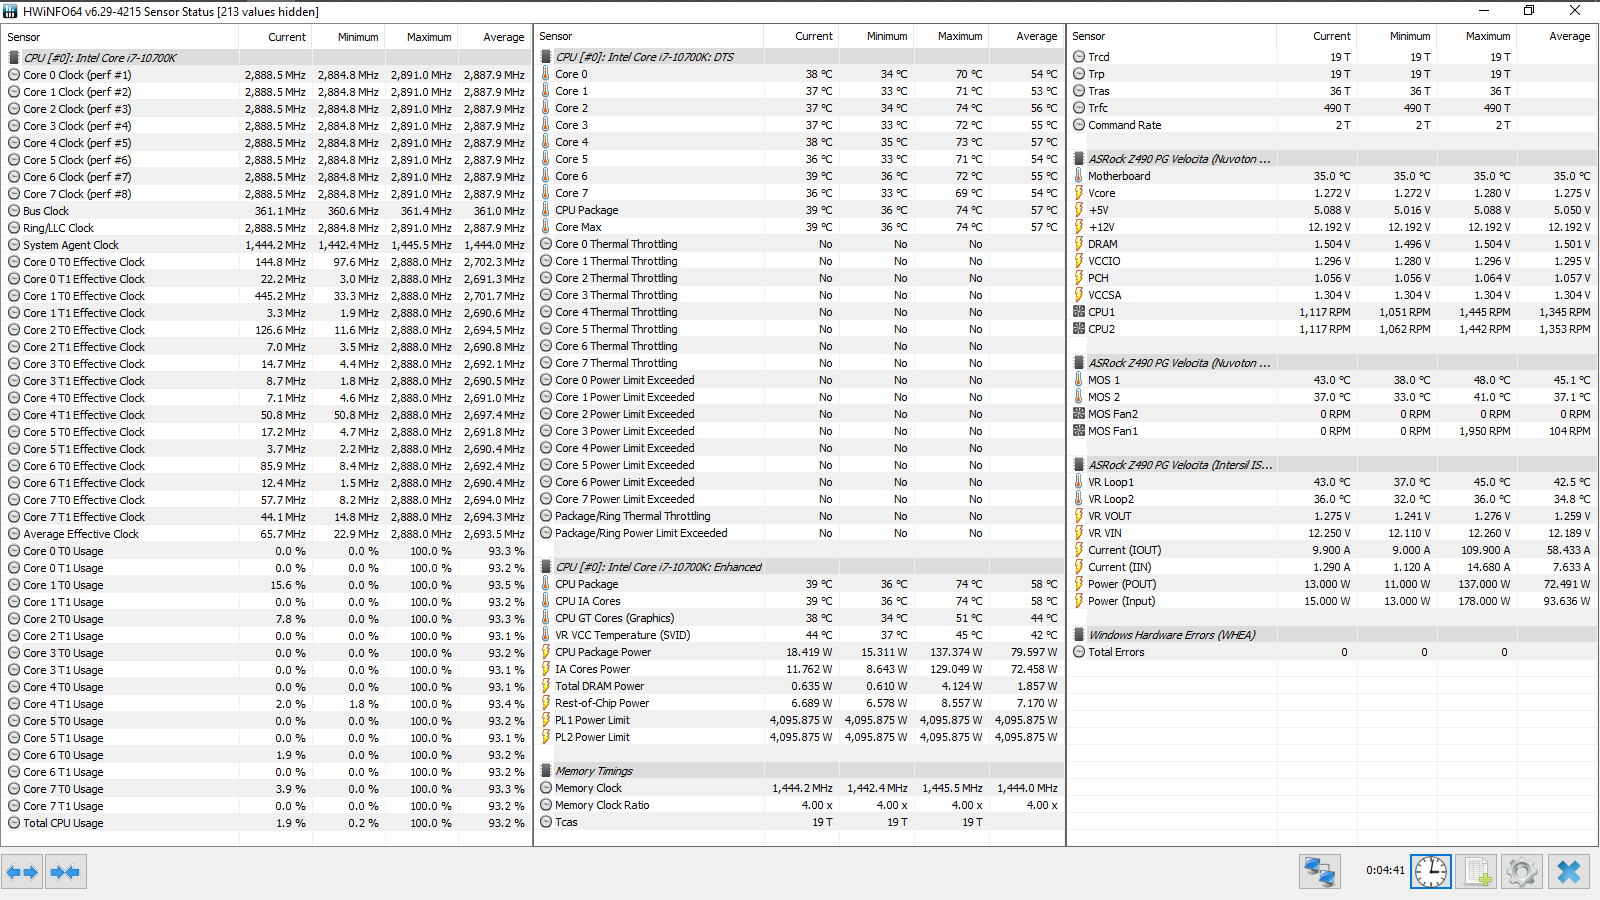The width and height of the screenshot is (1600, 900).
Task: Click the expand columns arrows button
Action: (x=22, y=872)
